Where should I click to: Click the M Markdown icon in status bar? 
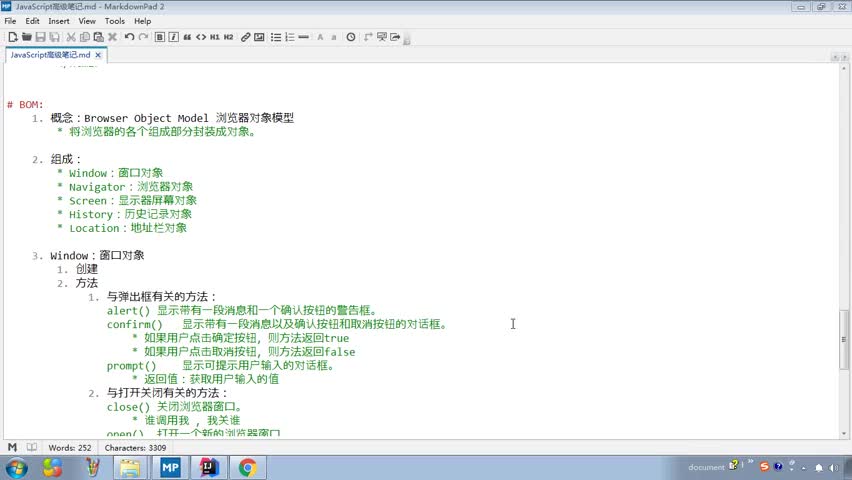(x=12, y=447)
